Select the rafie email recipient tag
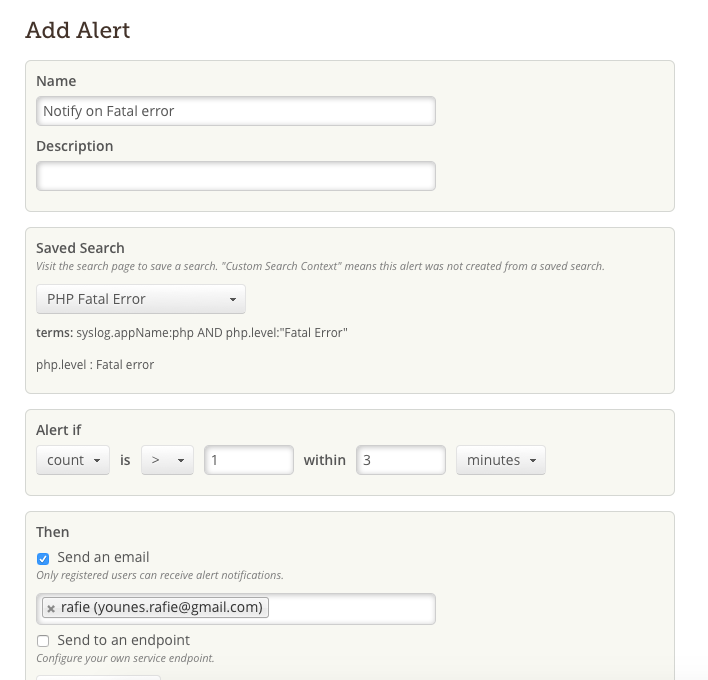708x680 pixels. 161,607
